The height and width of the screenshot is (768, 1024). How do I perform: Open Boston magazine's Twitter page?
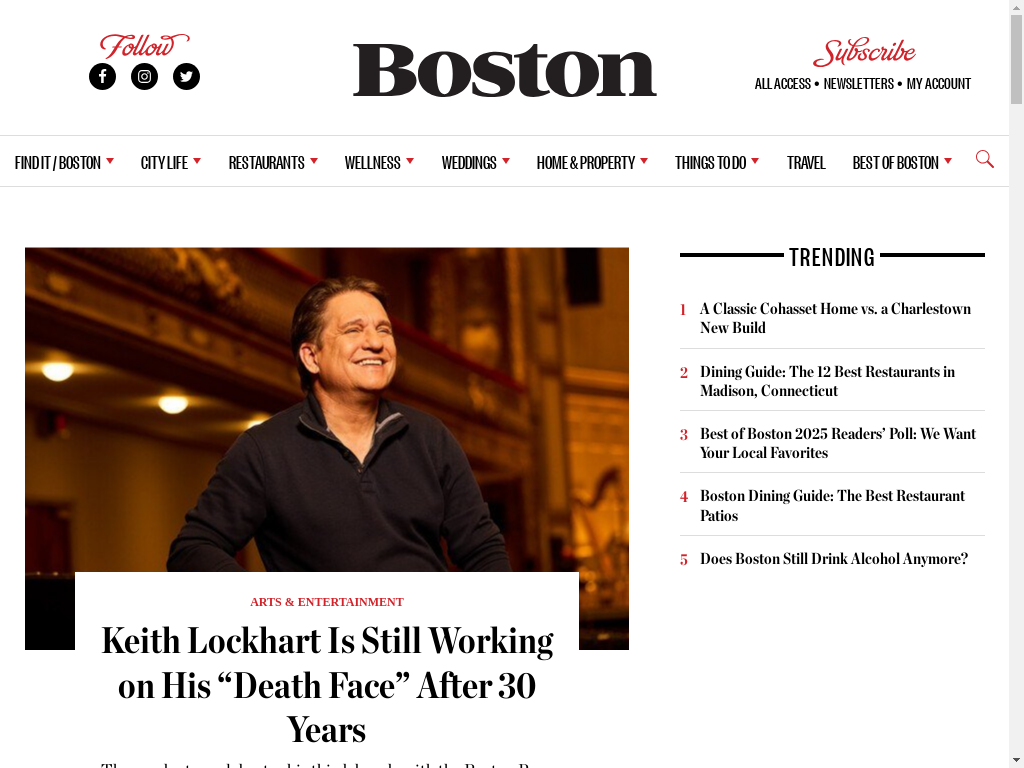tap(186, 76)
